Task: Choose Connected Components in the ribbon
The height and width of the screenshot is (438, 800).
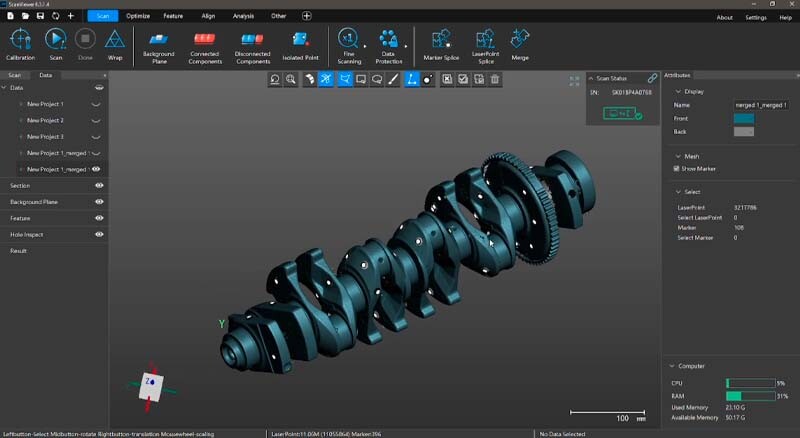Action: (x=204, y=39)
